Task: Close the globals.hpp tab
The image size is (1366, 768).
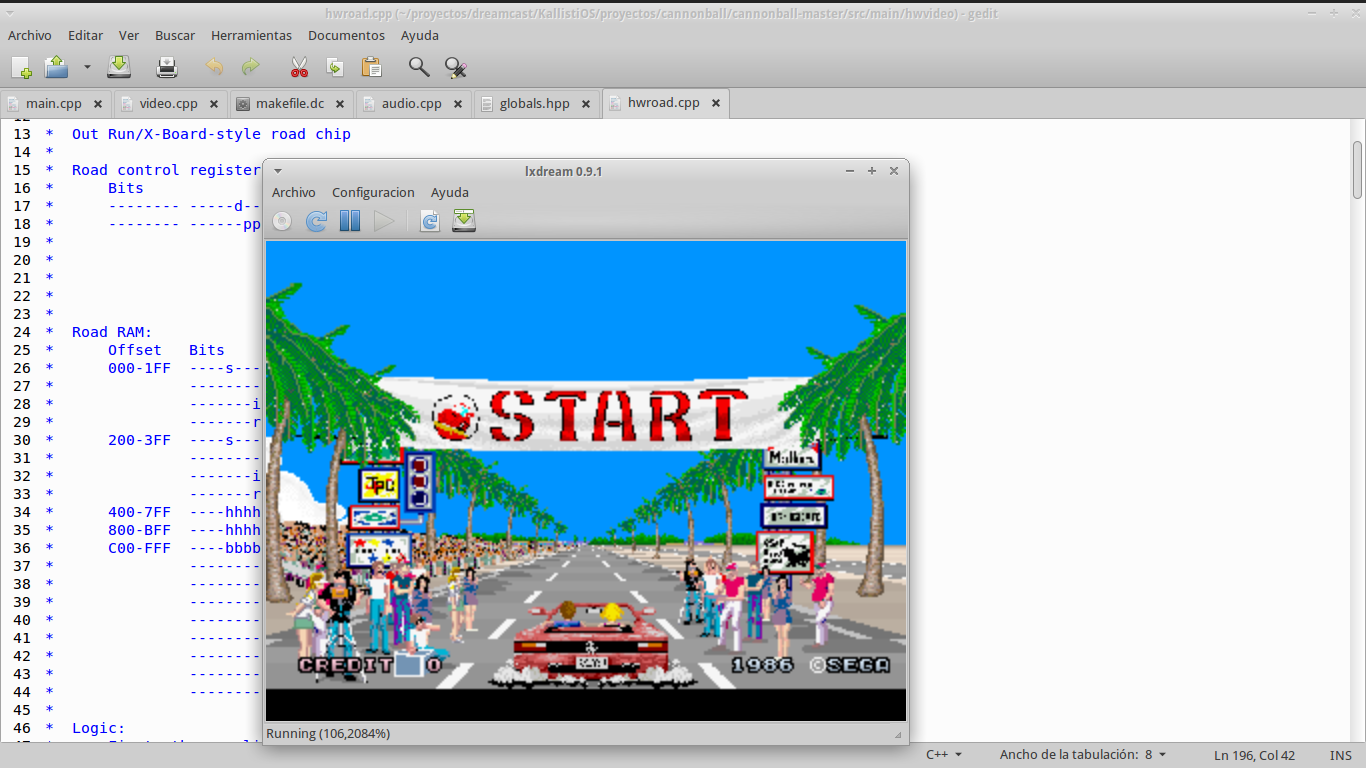Action: [586, 104]
